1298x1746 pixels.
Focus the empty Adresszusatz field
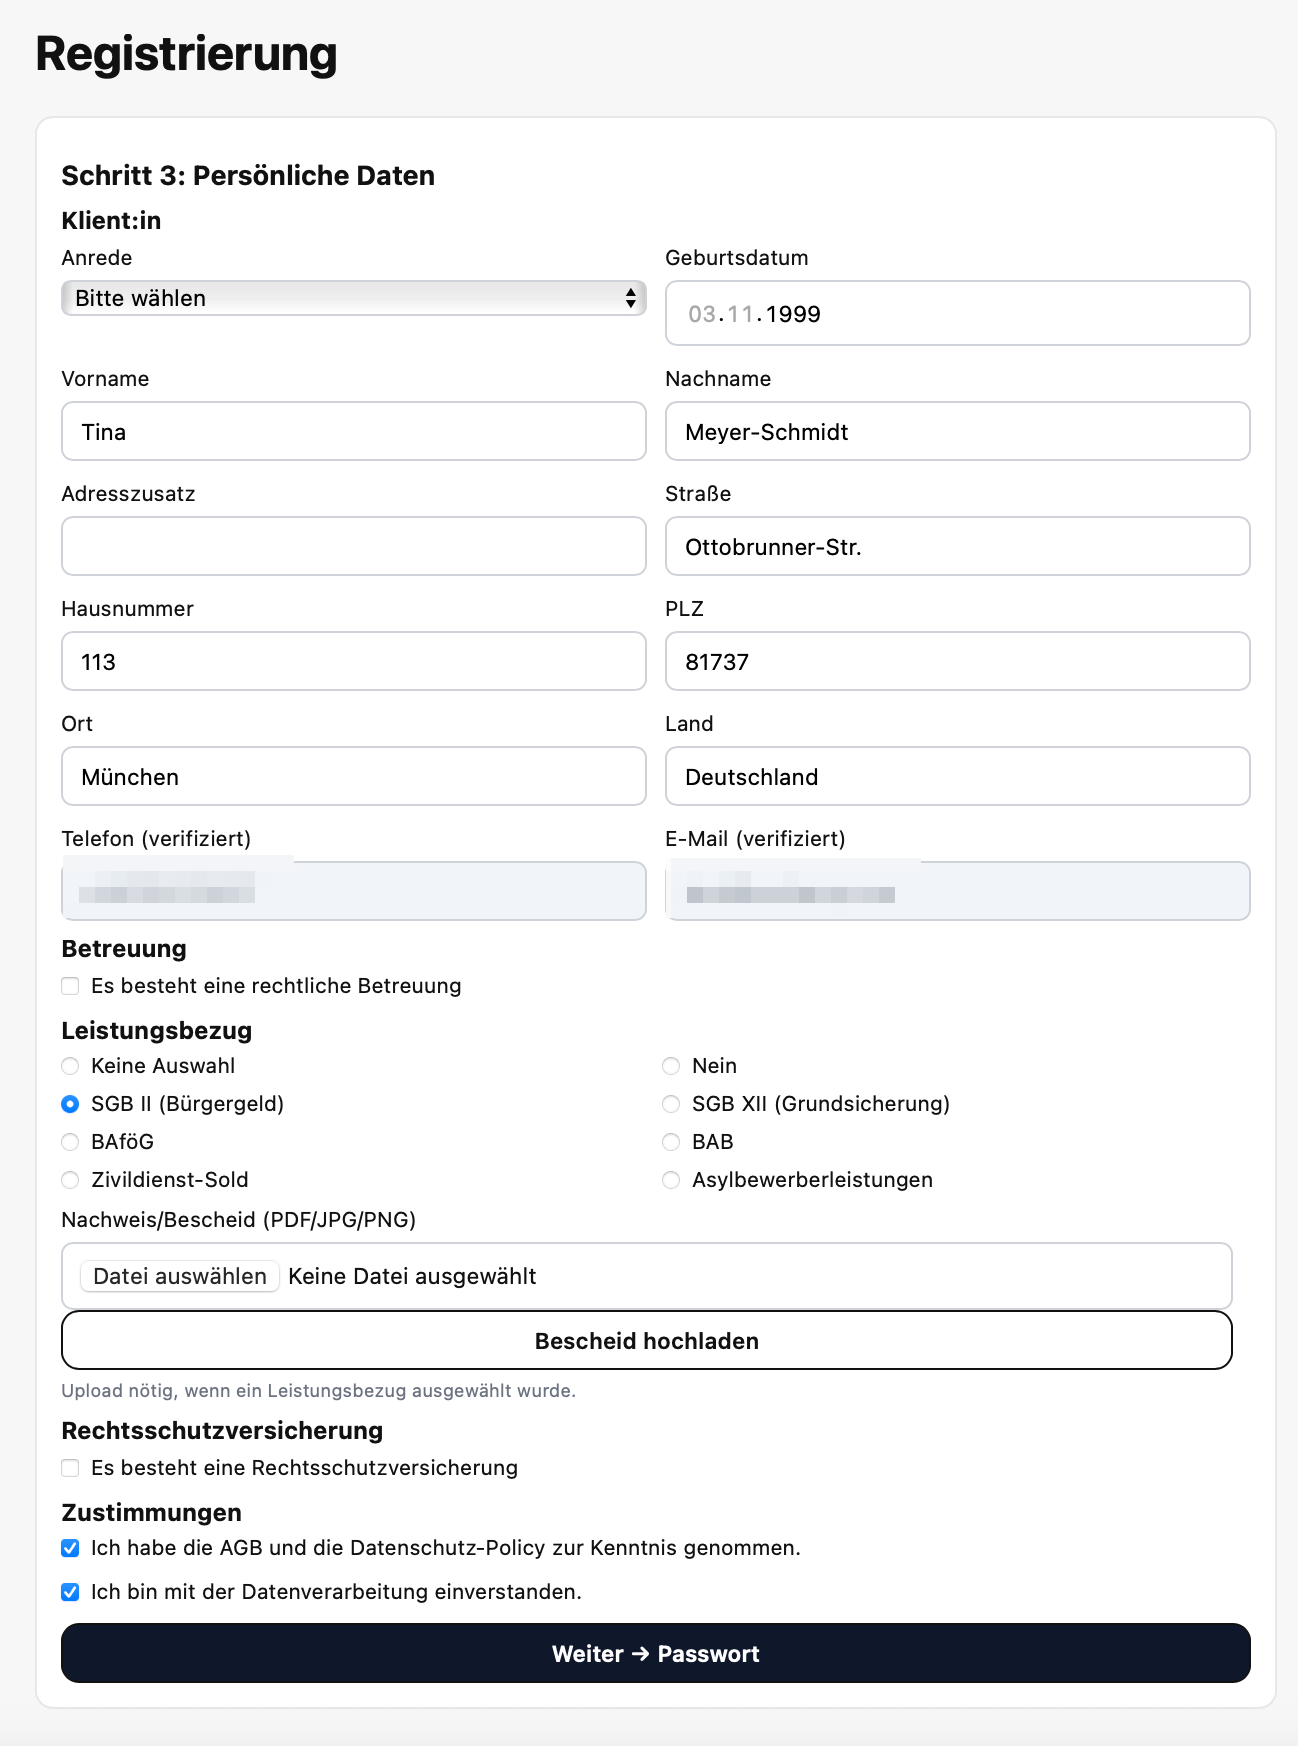click(353, 547)
